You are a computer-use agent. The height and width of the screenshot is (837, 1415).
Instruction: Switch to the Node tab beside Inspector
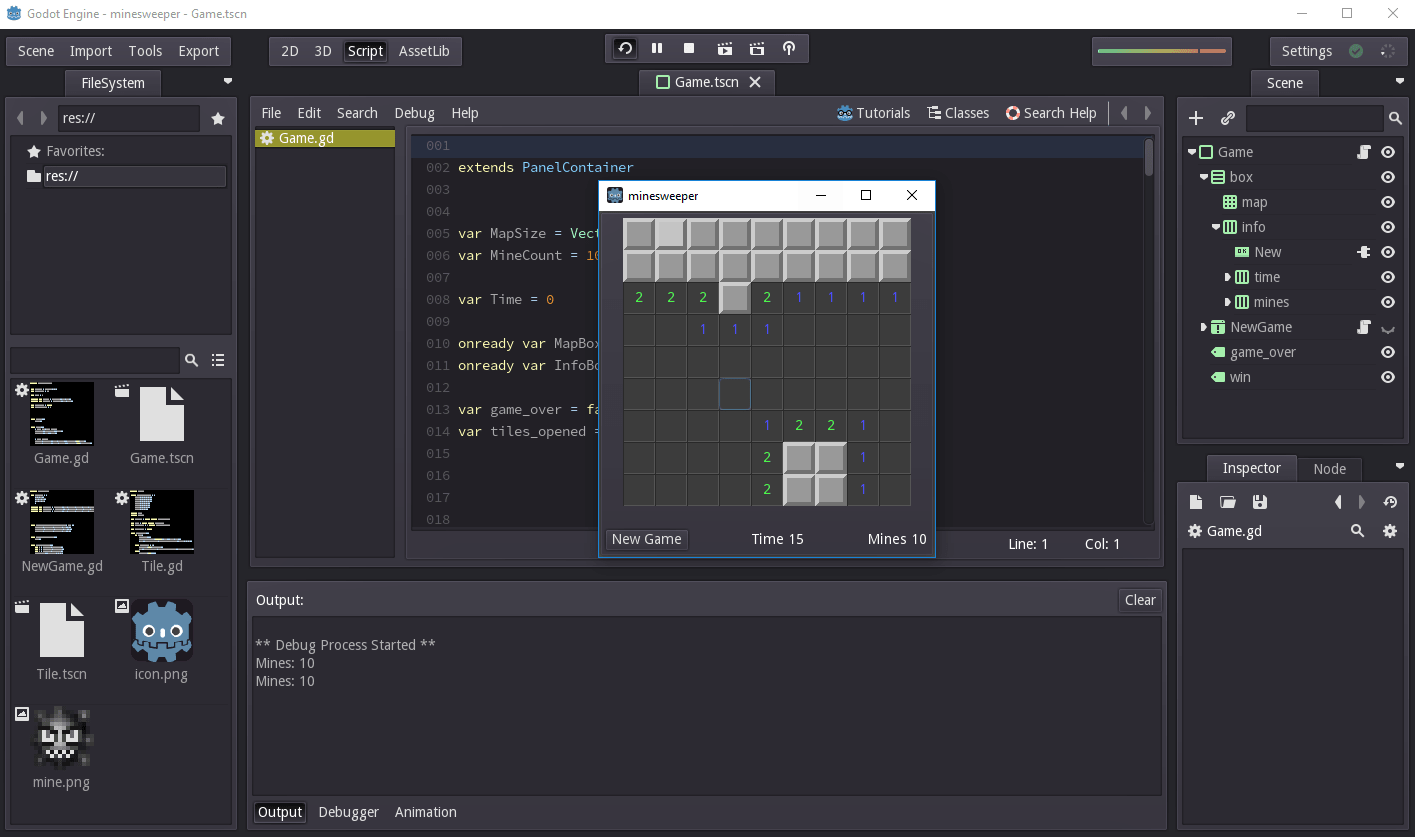click(x=1330, y=468)
